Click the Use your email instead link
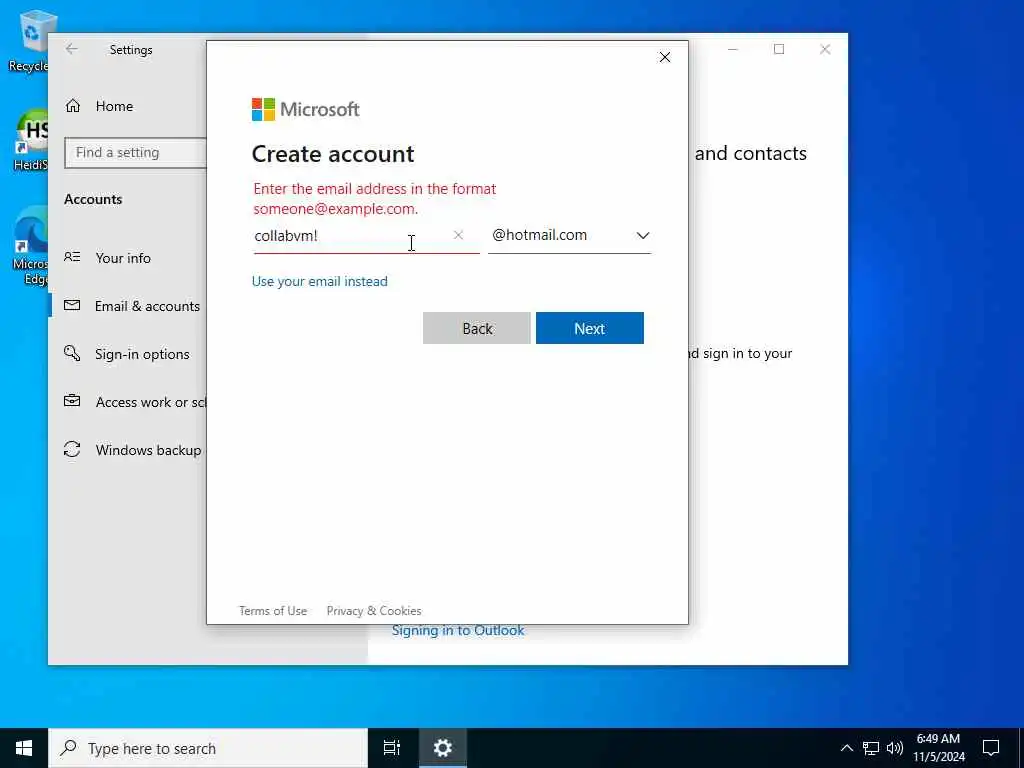 click(319, 281)
